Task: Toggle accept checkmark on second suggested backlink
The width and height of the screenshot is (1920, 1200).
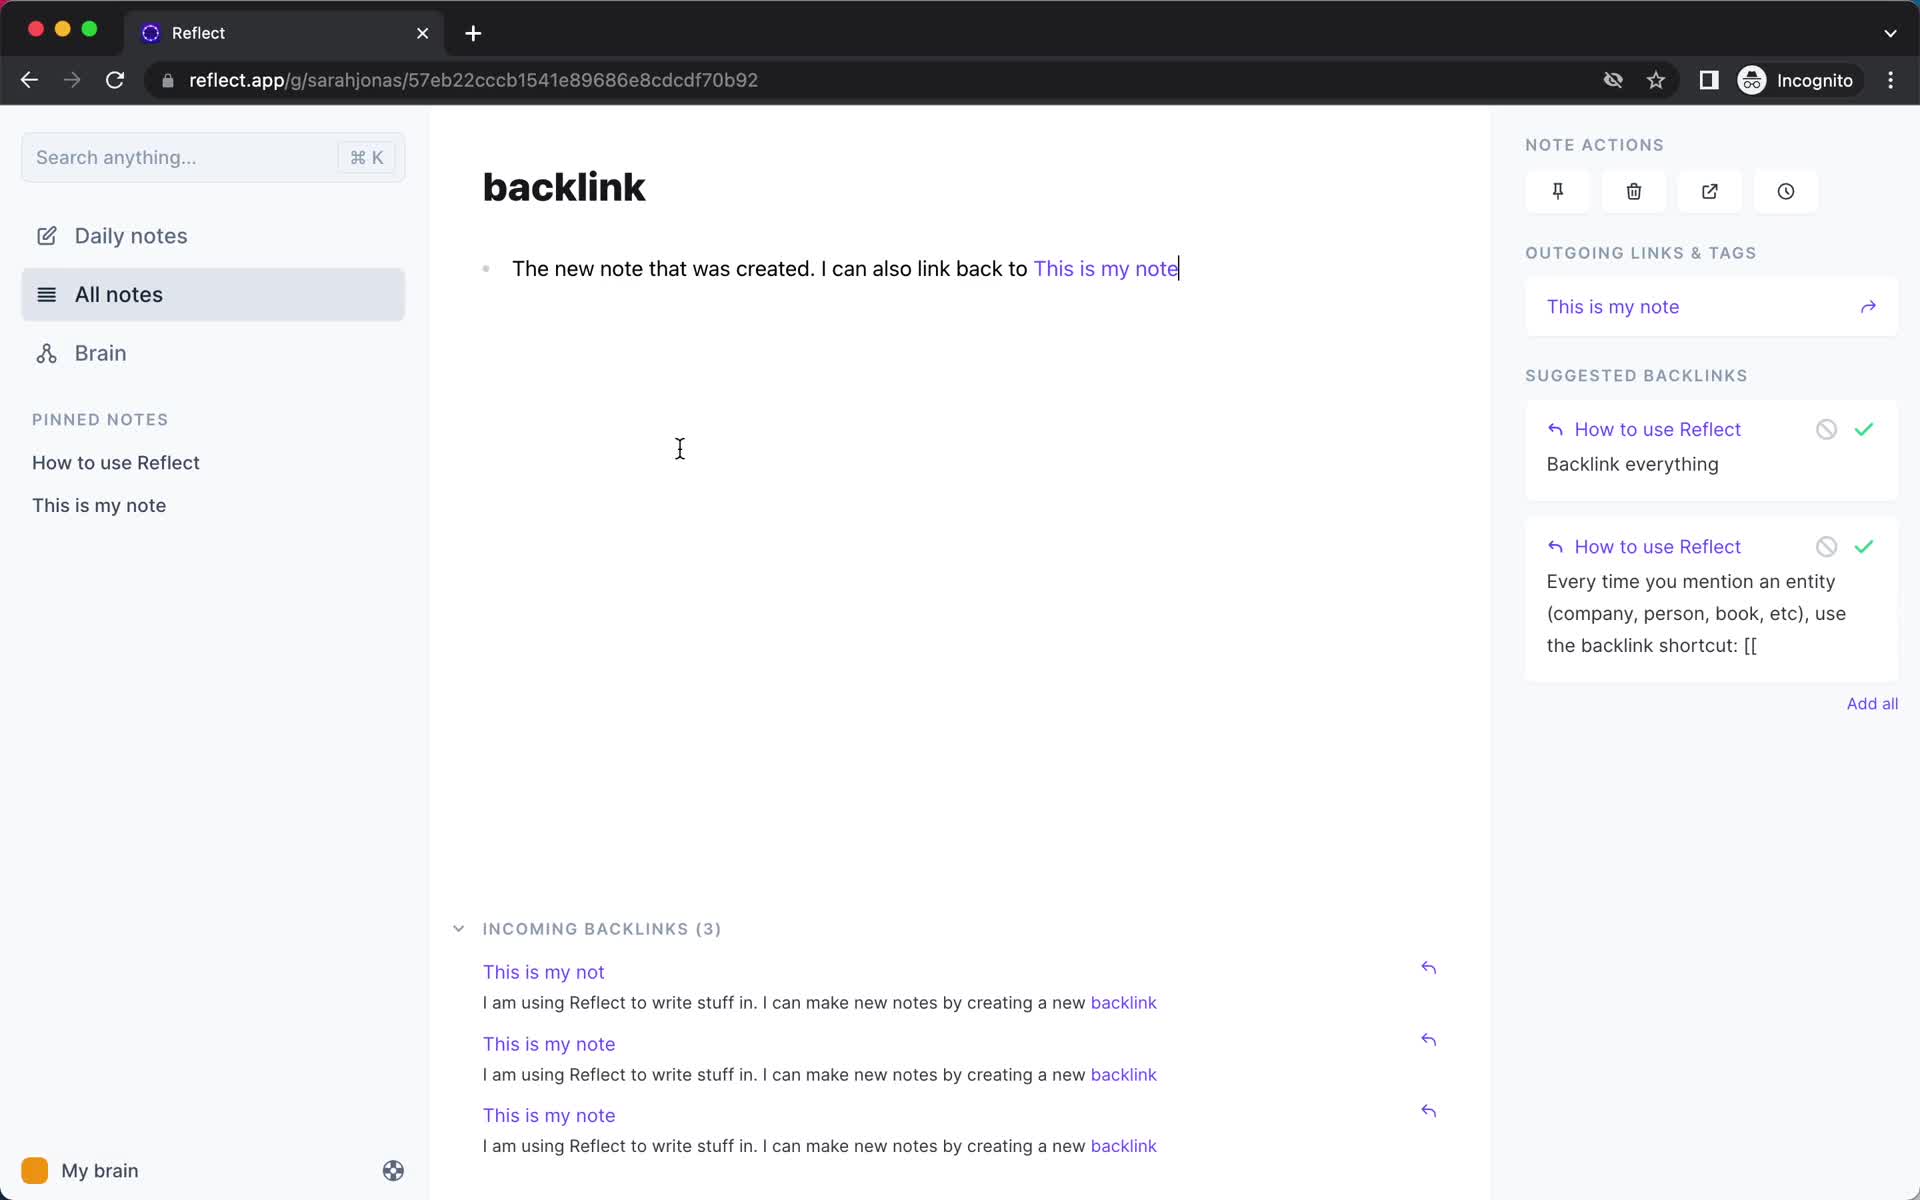Action: (x=1865, y=545)
